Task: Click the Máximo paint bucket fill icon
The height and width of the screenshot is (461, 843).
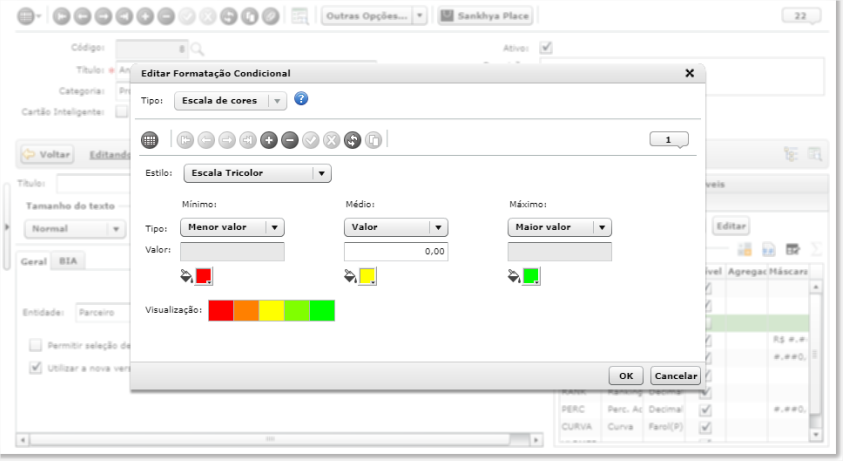Action: (513, 276)
